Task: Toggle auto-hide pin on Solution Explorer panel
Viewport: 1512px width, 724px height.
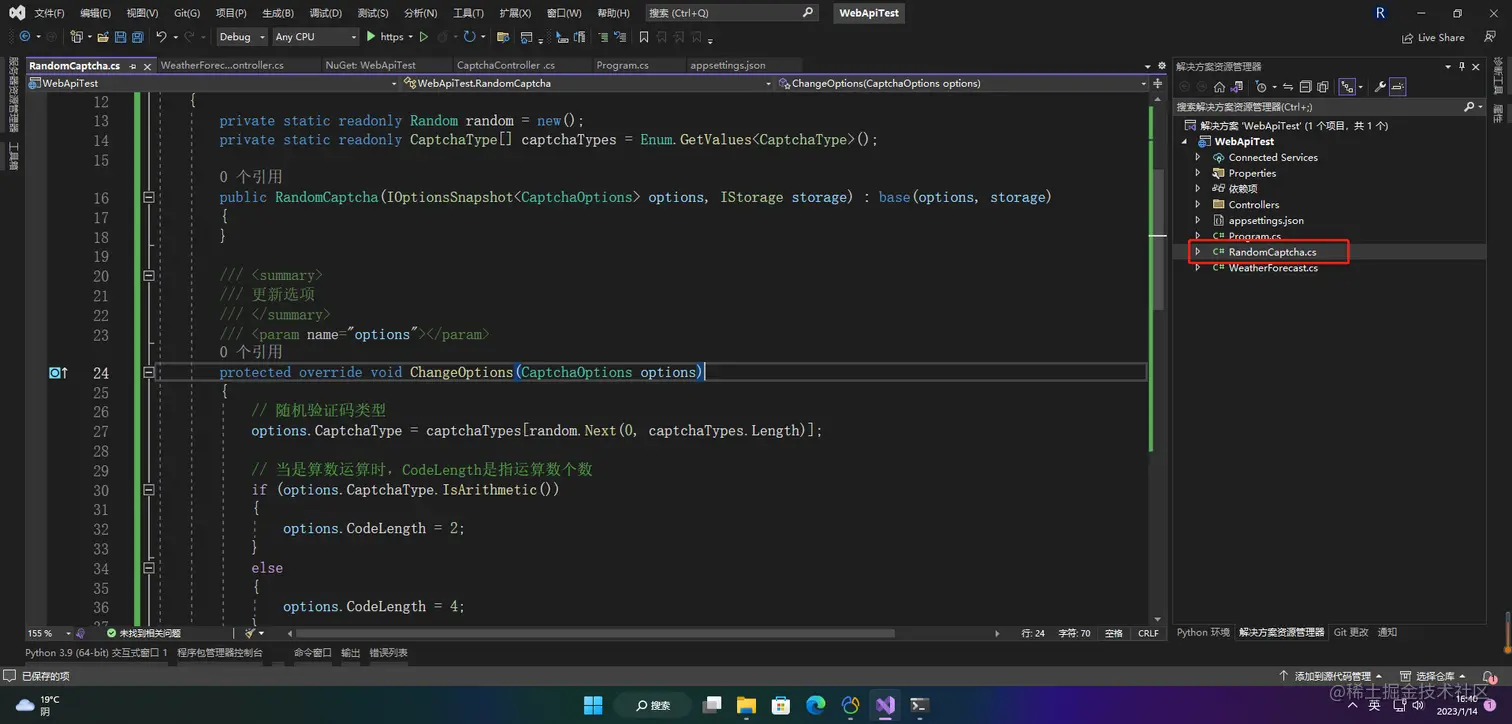Action: coord(1462,66)
